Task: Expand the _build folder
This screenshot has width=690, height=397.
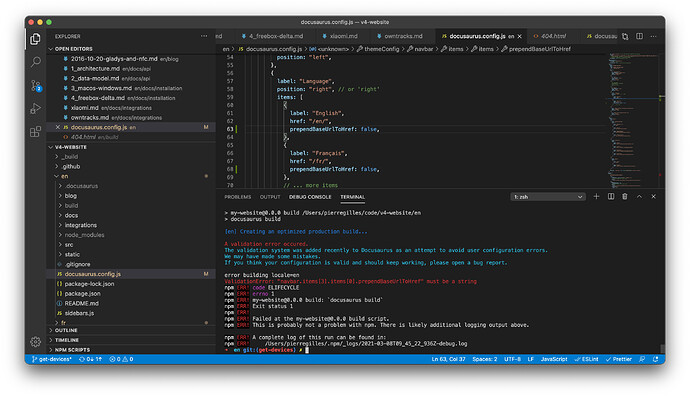Action: pos(131,157)
